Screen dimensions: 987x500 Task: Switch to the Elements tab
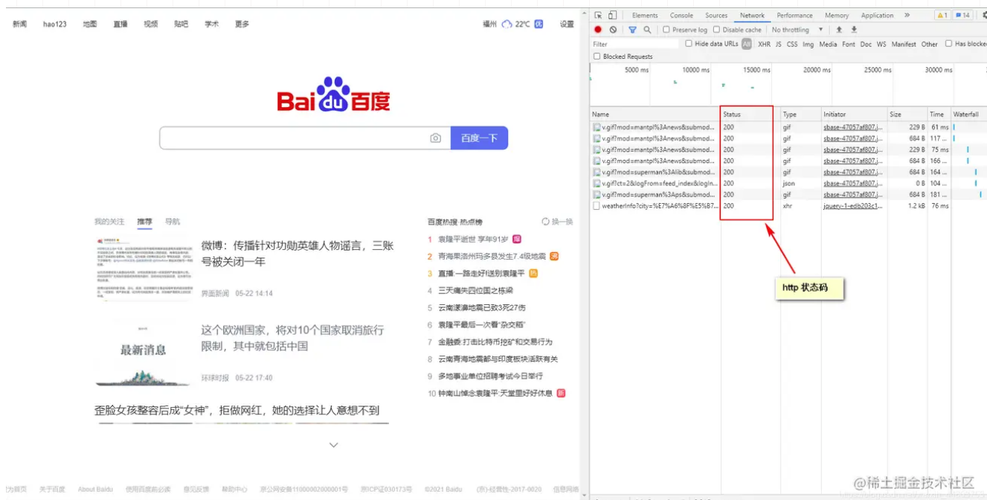[x=645, y=15]
